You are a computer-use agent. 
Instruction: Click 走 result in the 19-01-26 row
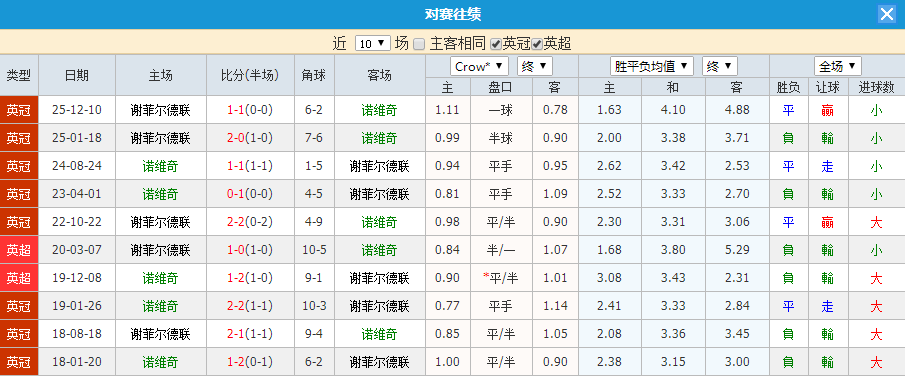828,306
